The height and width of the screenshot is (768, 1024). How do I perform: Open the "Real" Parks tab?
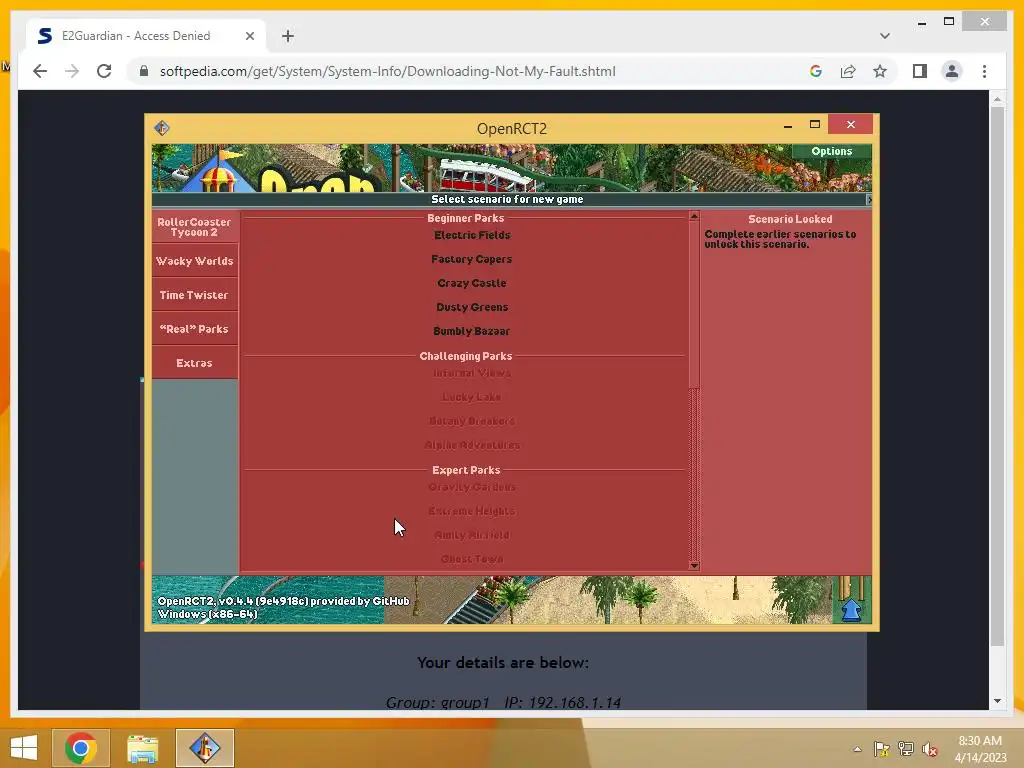tap(195, 328)
